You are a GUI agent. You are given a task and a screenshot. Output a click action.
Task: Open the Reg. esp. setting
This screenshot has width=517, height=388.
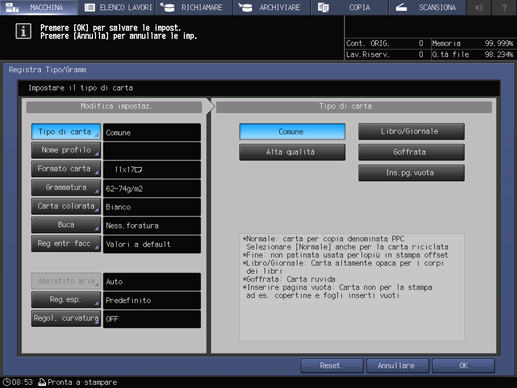66,300
